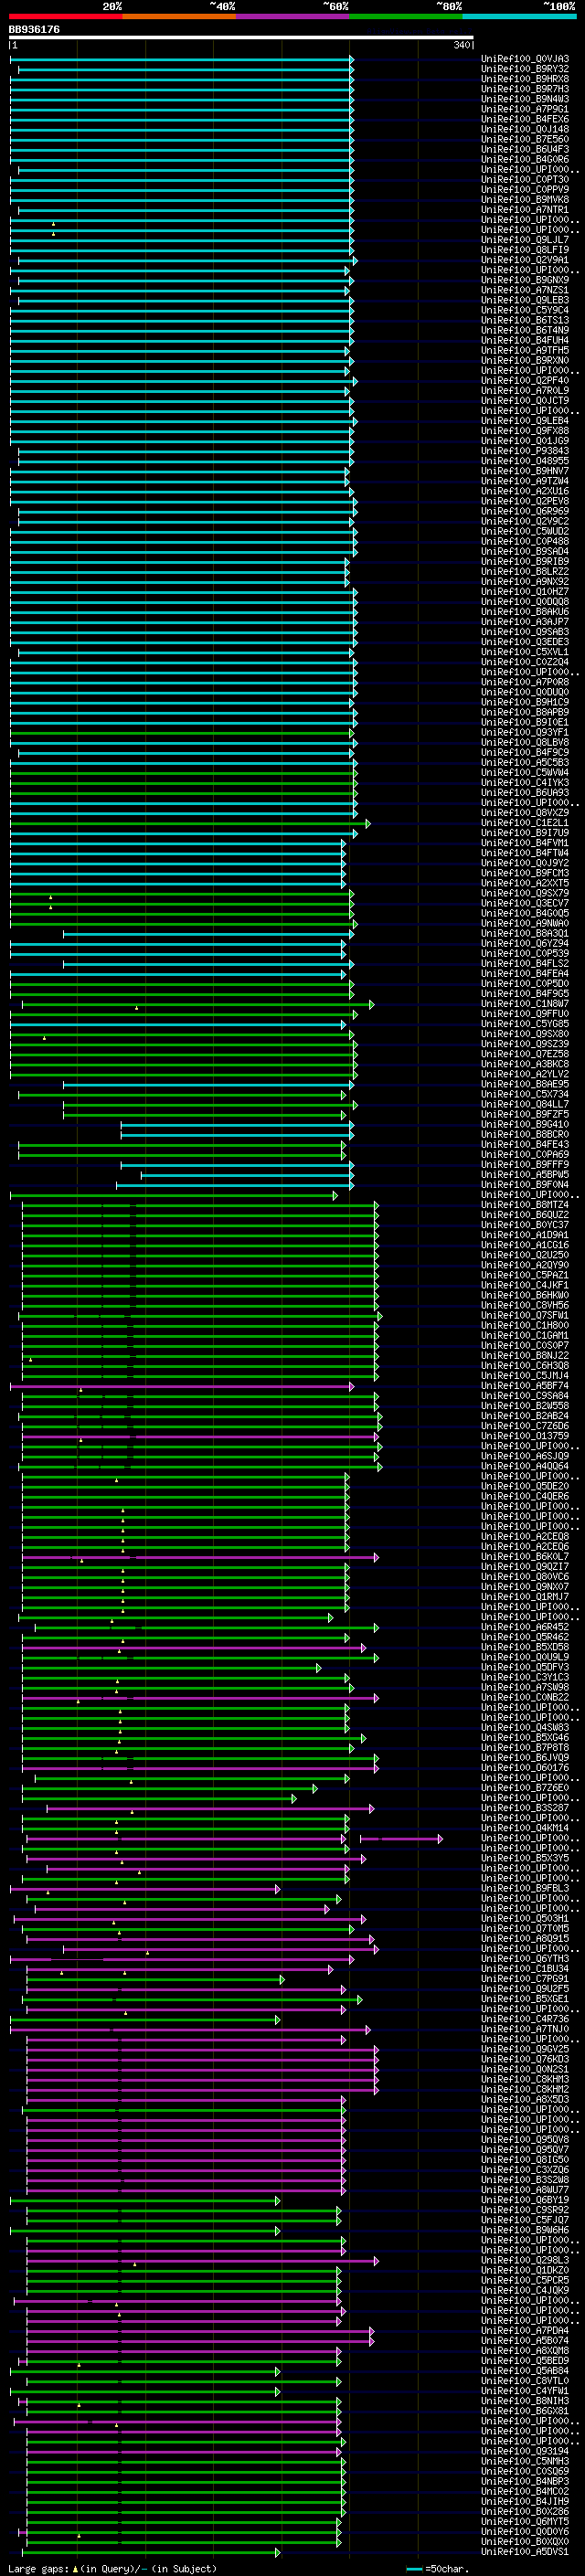Image resolution: width=585 pixels, height=2576 pixels.
Task: Click UniRef100_A5BF74 label
Action: point(525,1386)
